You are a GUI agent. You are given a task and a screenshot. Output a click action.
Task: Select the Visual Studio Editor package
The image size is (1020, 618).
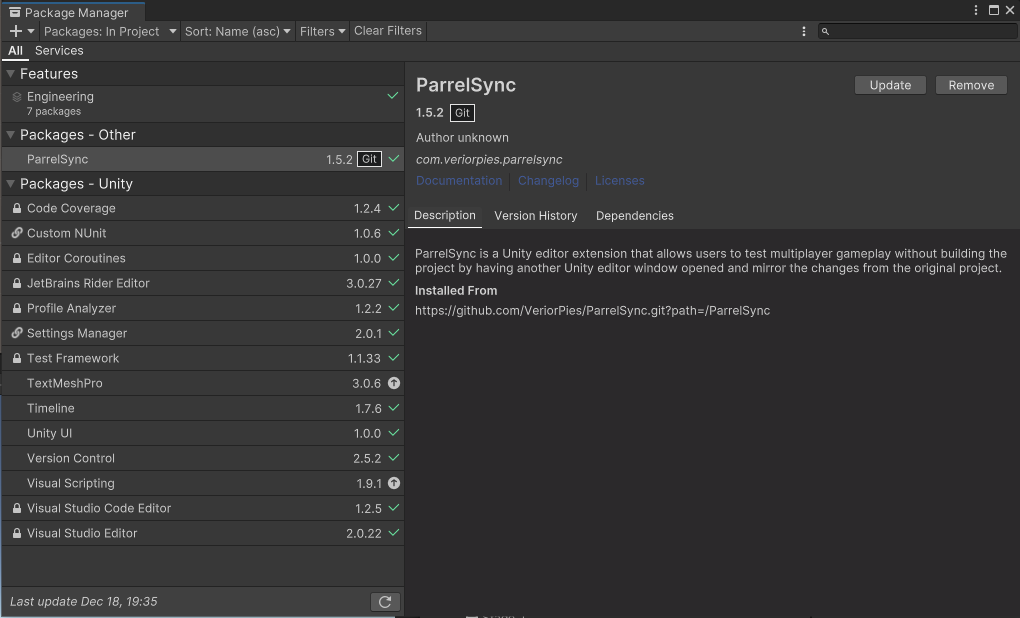pos(203,533)
